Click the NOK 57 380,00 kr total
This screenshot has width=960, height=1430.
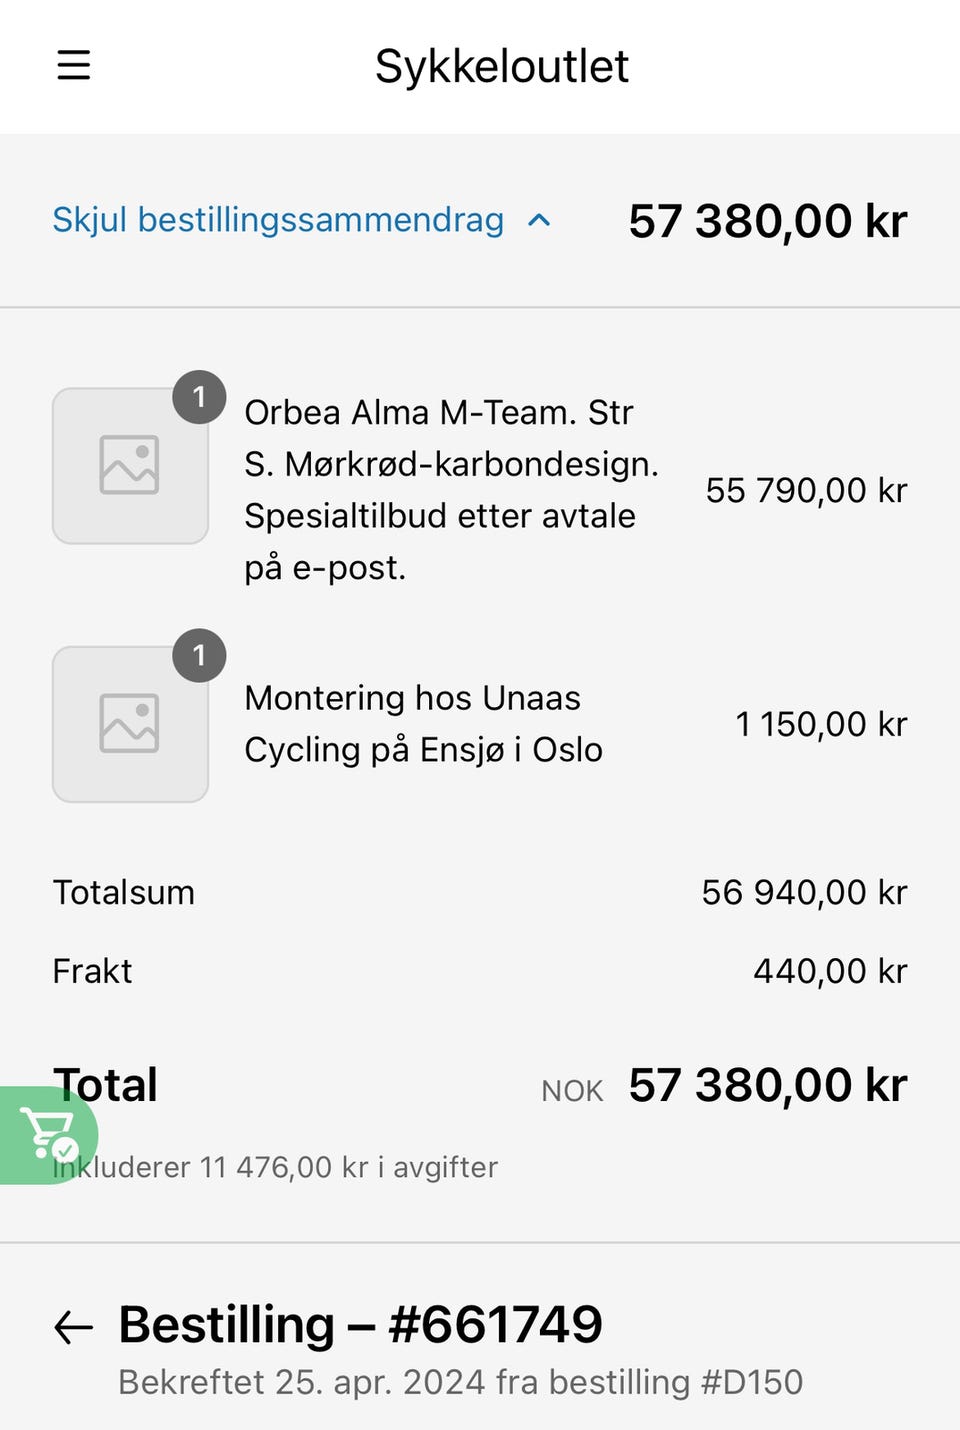point(767,1086)
